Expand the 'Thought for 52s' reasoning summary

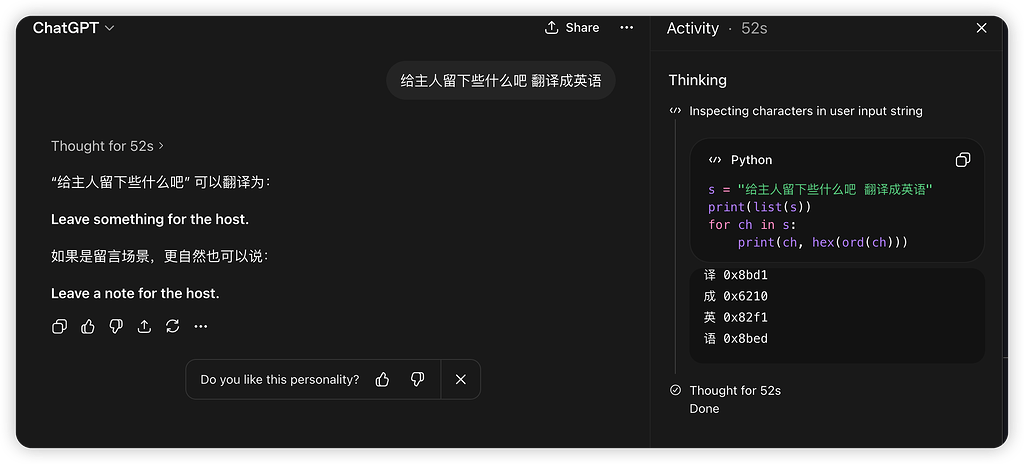(x=107, y=146)
